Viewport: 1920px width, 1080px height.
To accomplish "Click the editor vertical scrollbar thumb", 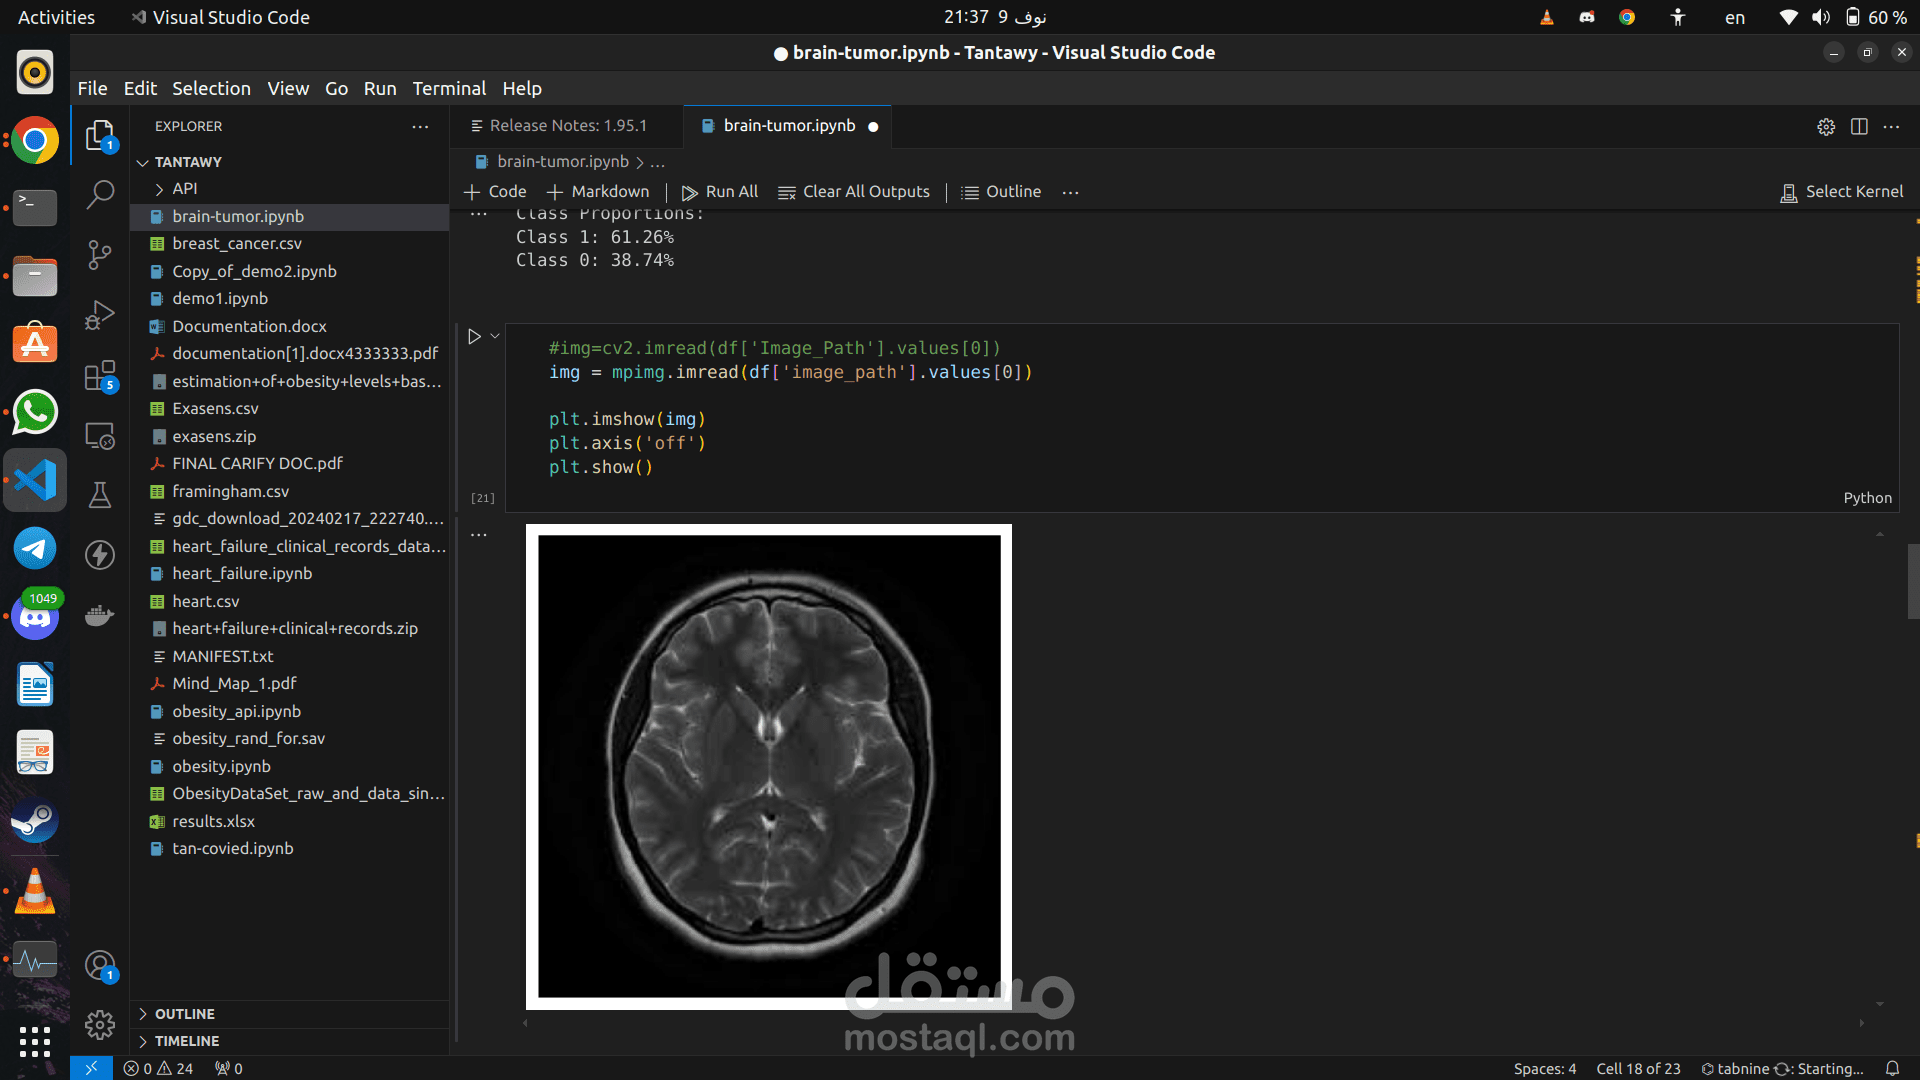I will point(1912,580).
